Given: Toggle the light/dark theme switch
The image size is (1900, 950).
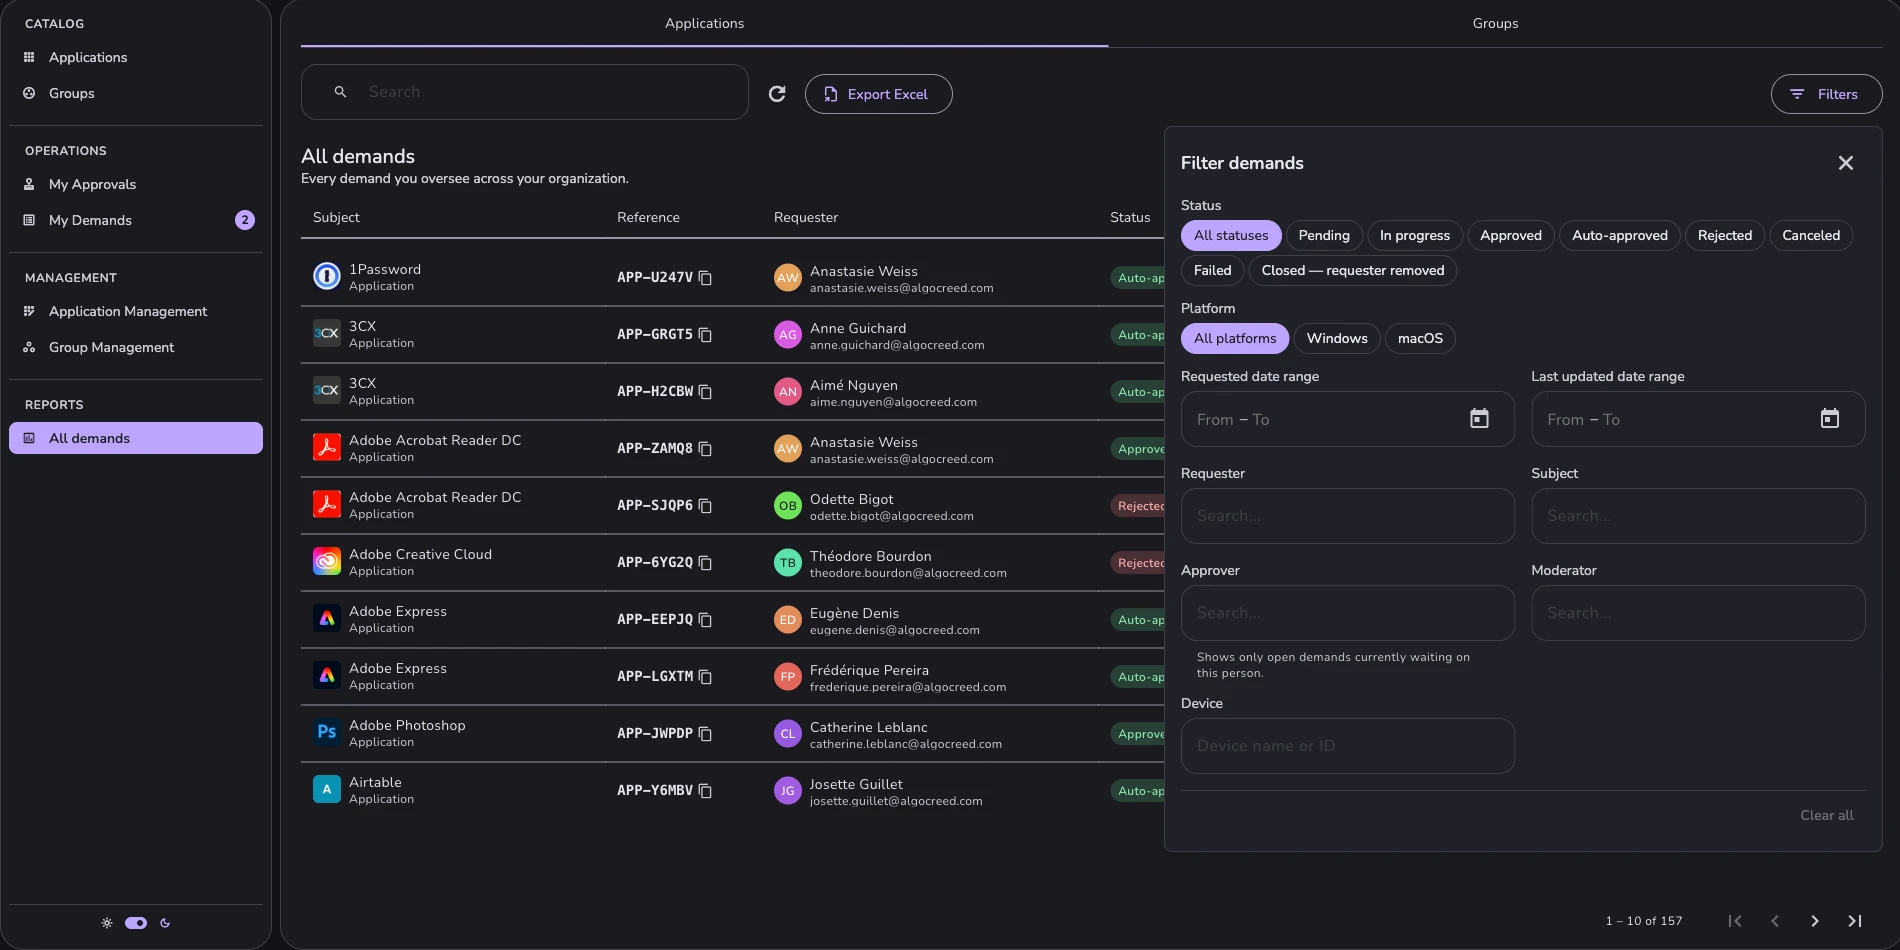Looking at the screenshot, I should 136,923.
